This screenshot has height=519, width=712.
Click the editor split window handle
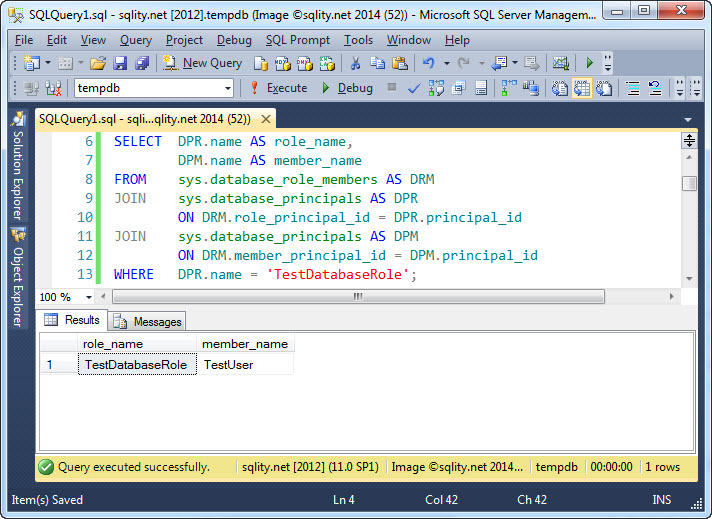pyautogui.click(x=689, y=141)
